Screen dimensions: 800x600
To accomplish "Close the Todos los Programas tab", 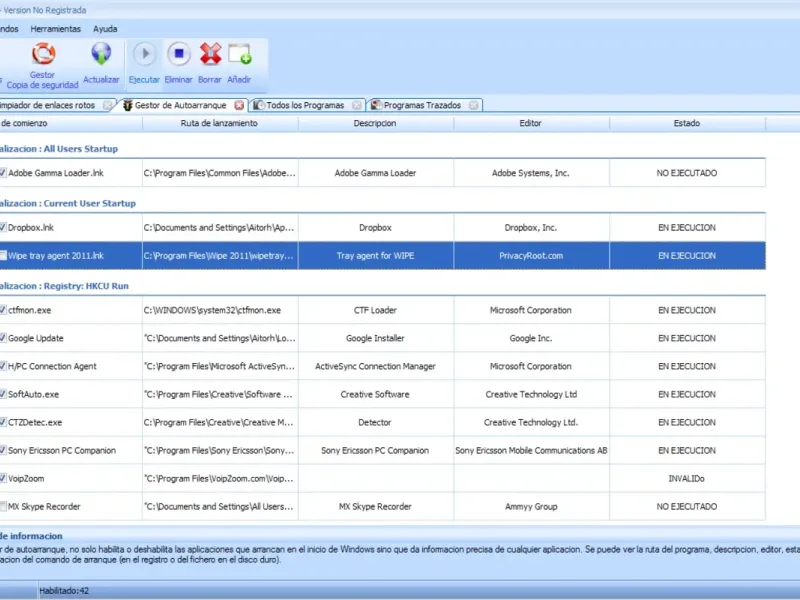I will (x=356, y=105).
